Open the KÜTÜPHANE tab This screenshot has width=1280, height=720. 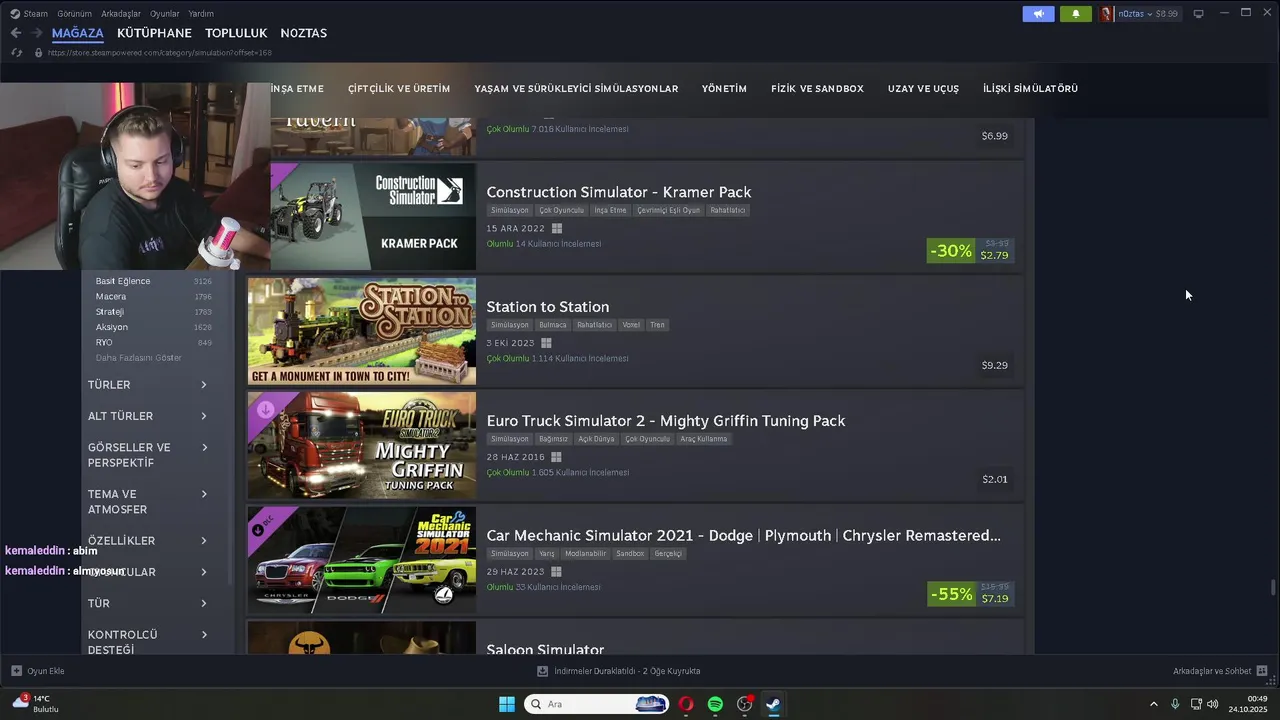click(x=154, y=33)
